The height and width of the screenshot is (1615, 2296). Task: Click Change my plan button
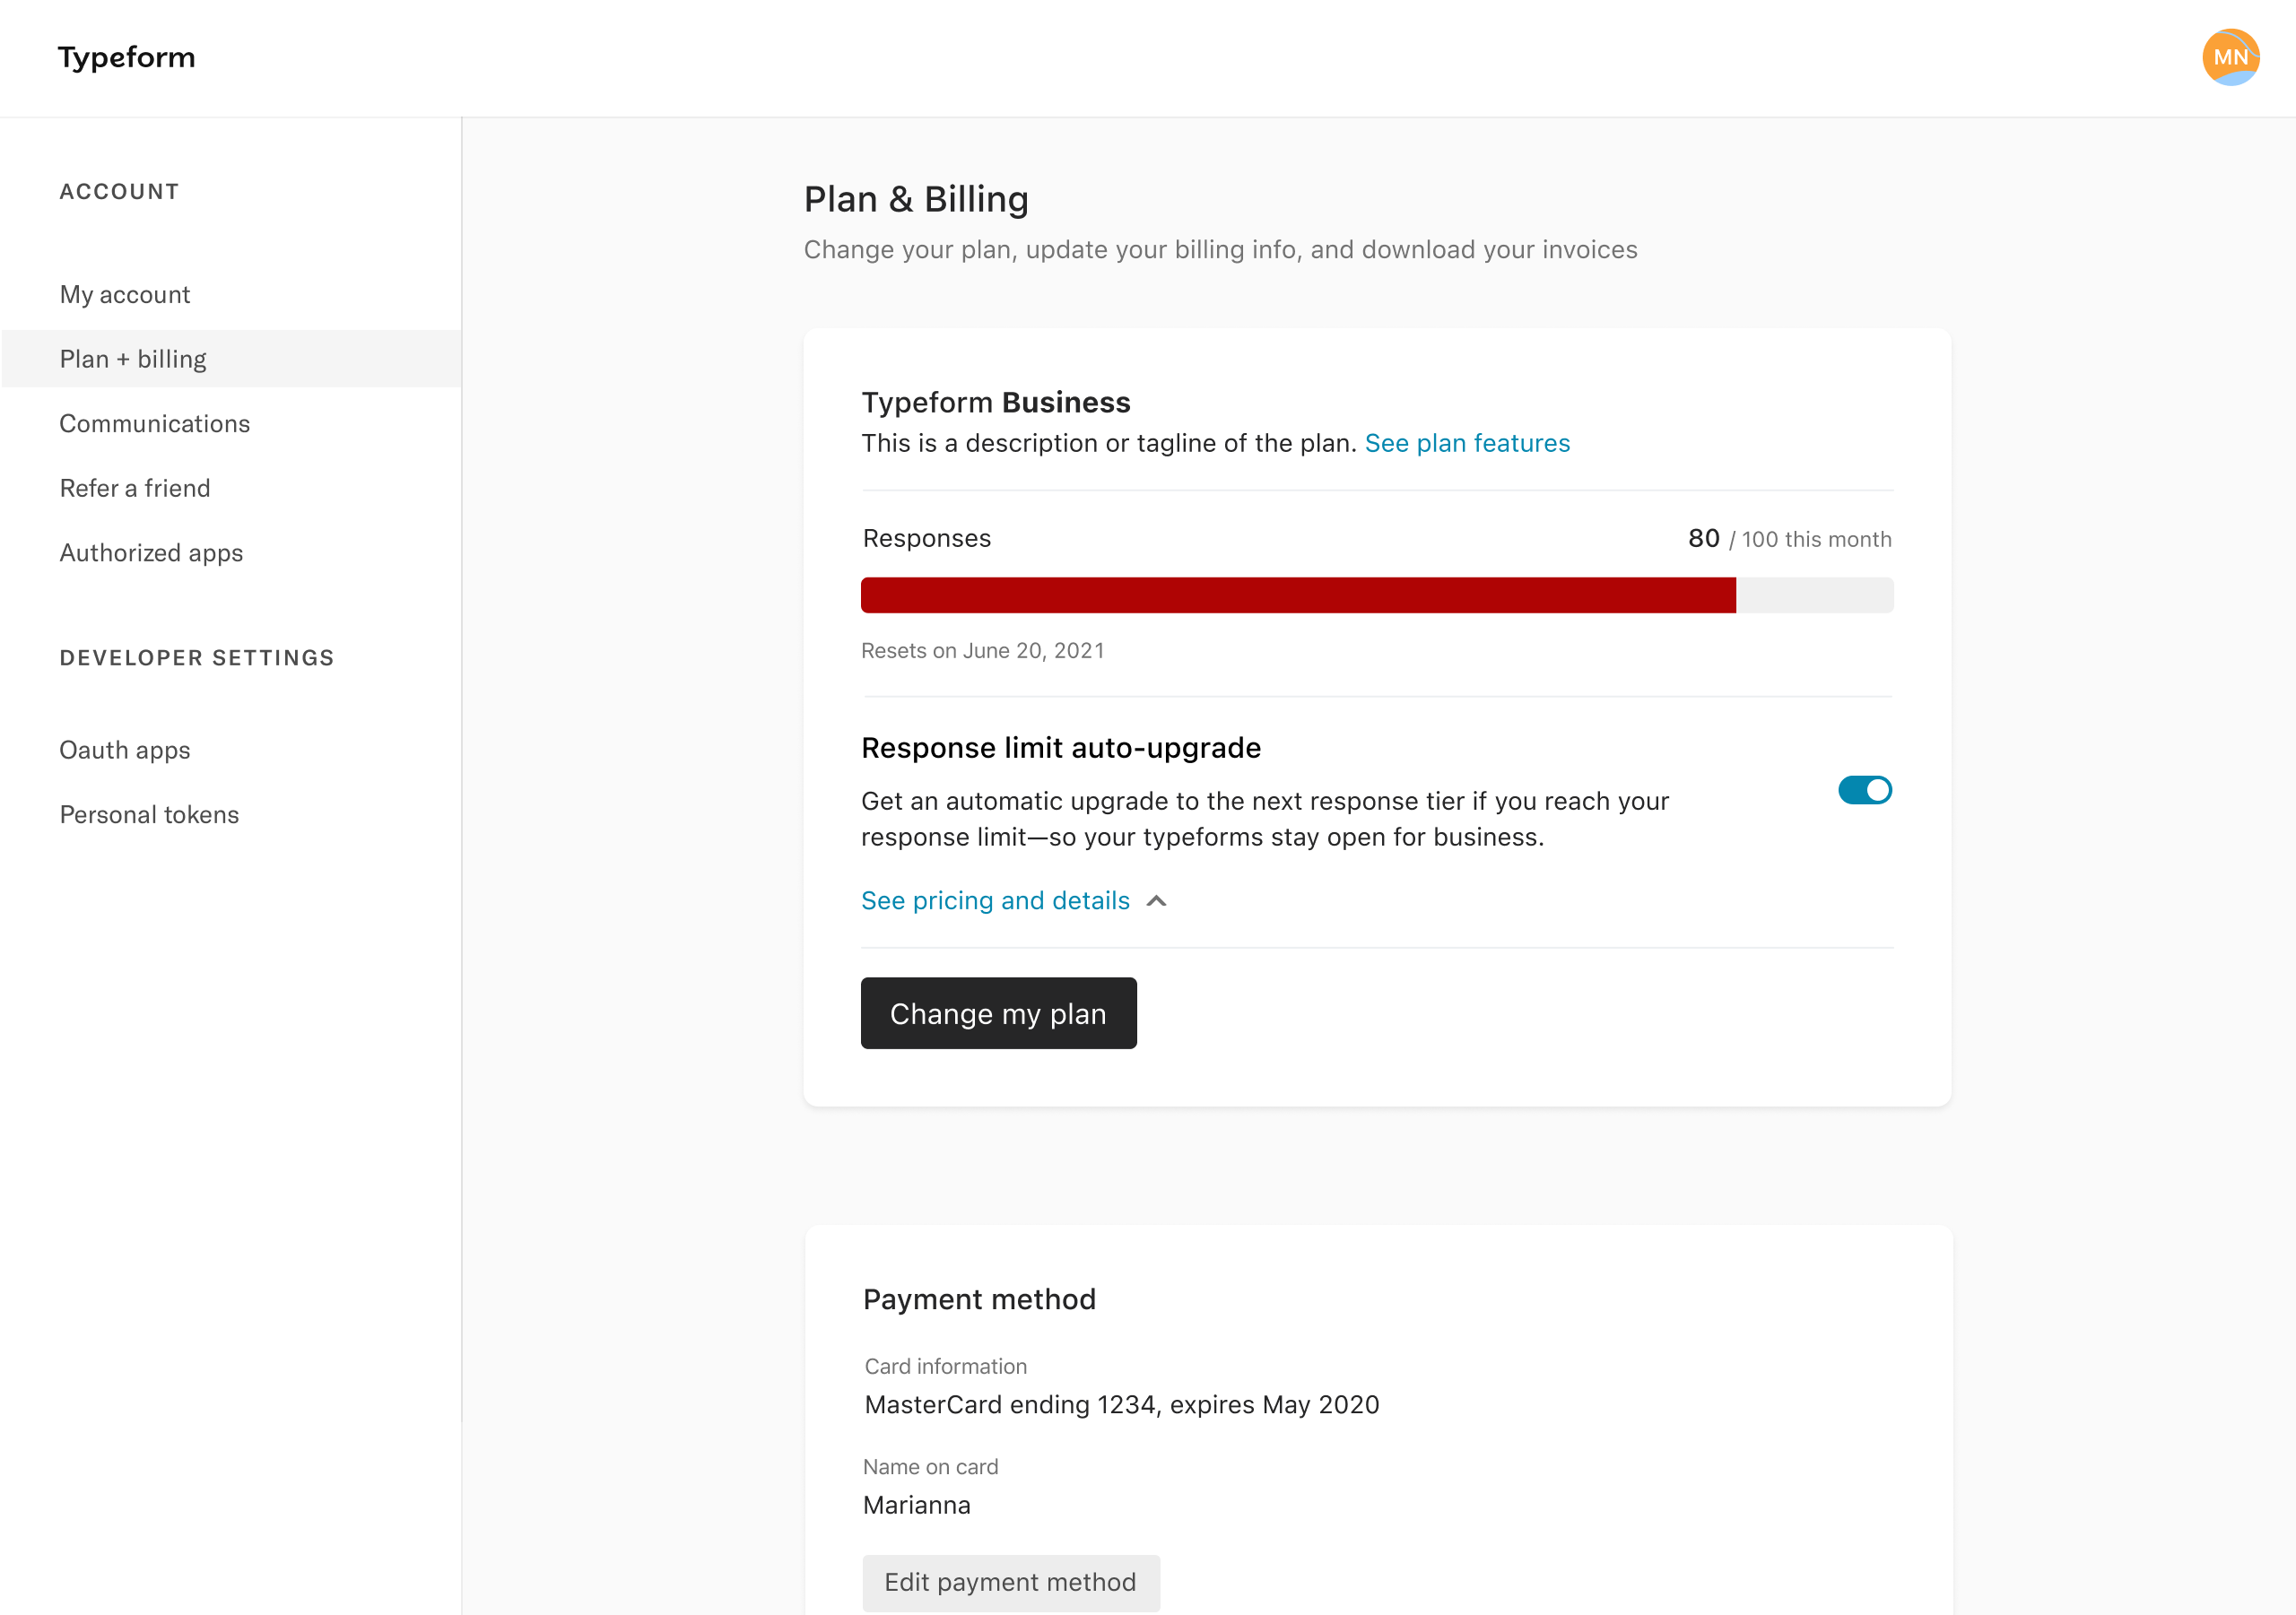click(x=998, y=1013)
